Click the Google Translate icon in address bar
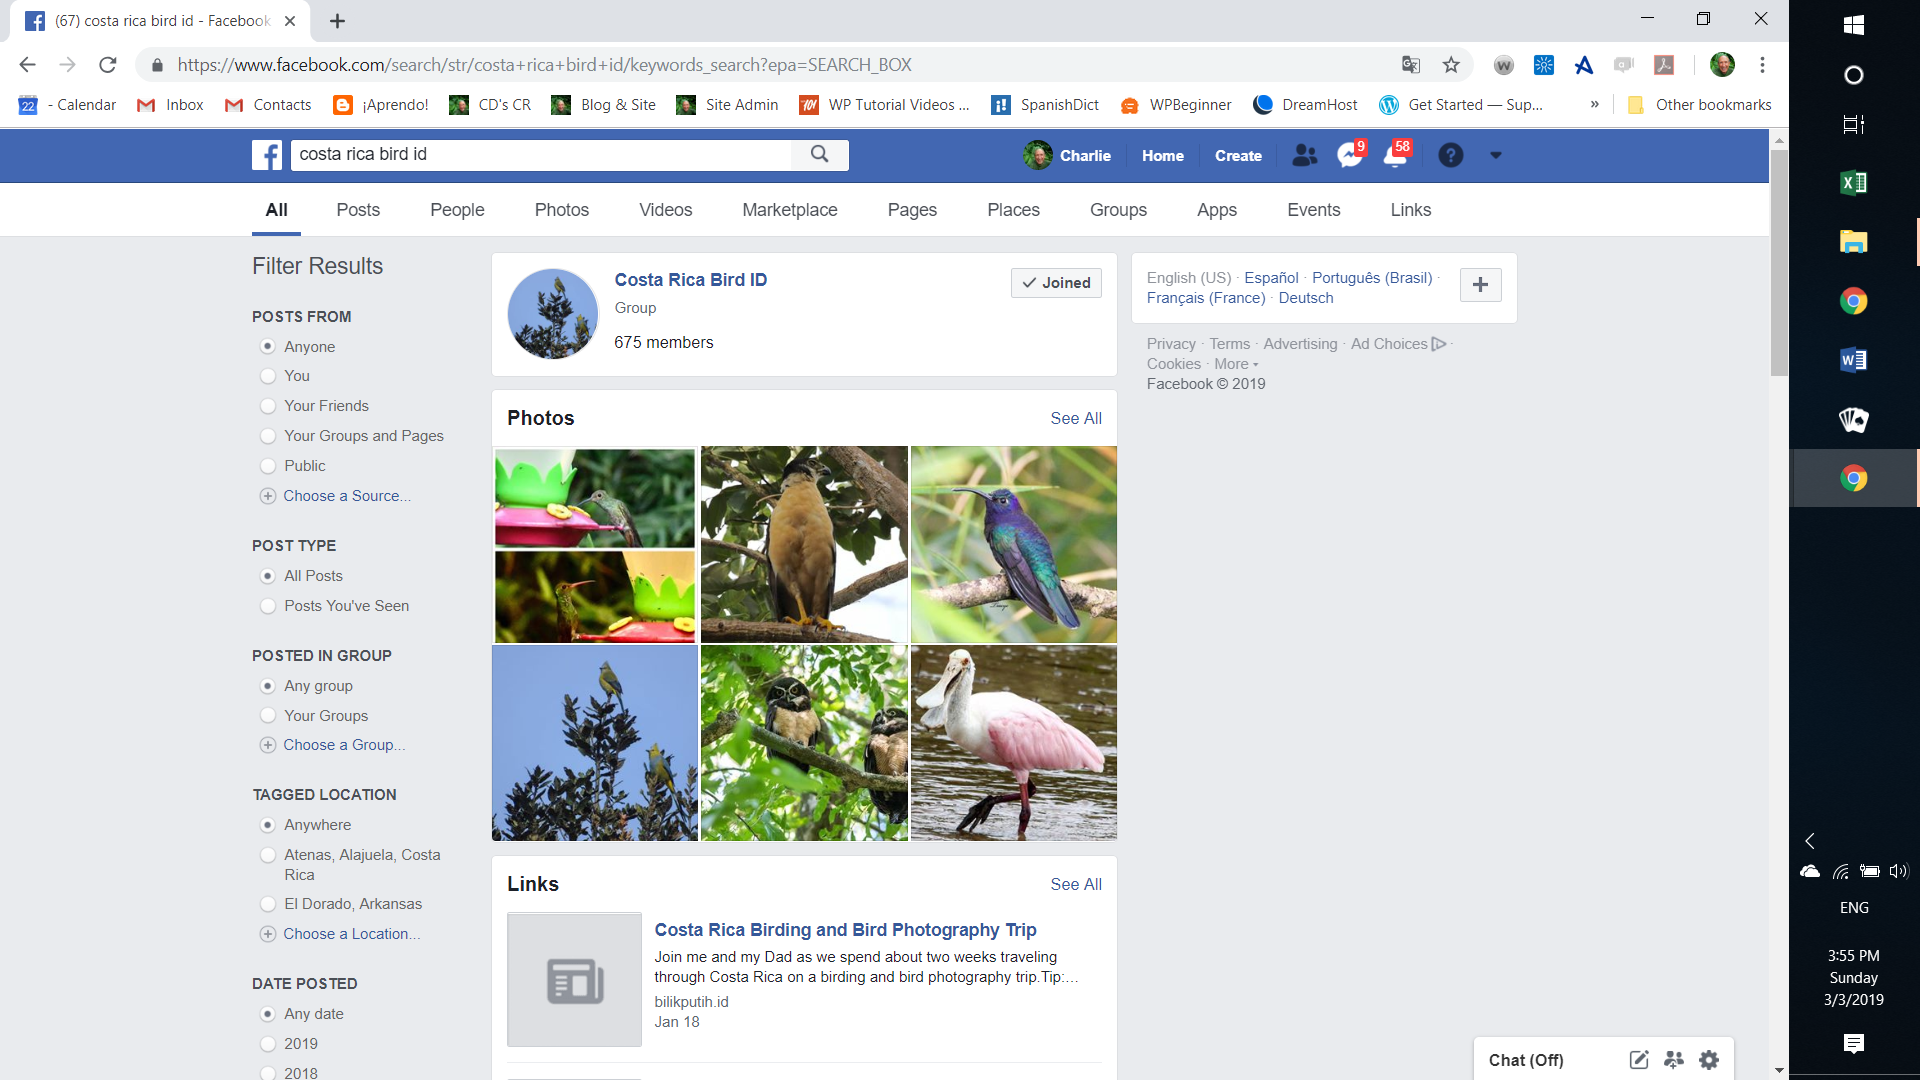This screenshot has width=1920, height=1080. point(1411,65)
